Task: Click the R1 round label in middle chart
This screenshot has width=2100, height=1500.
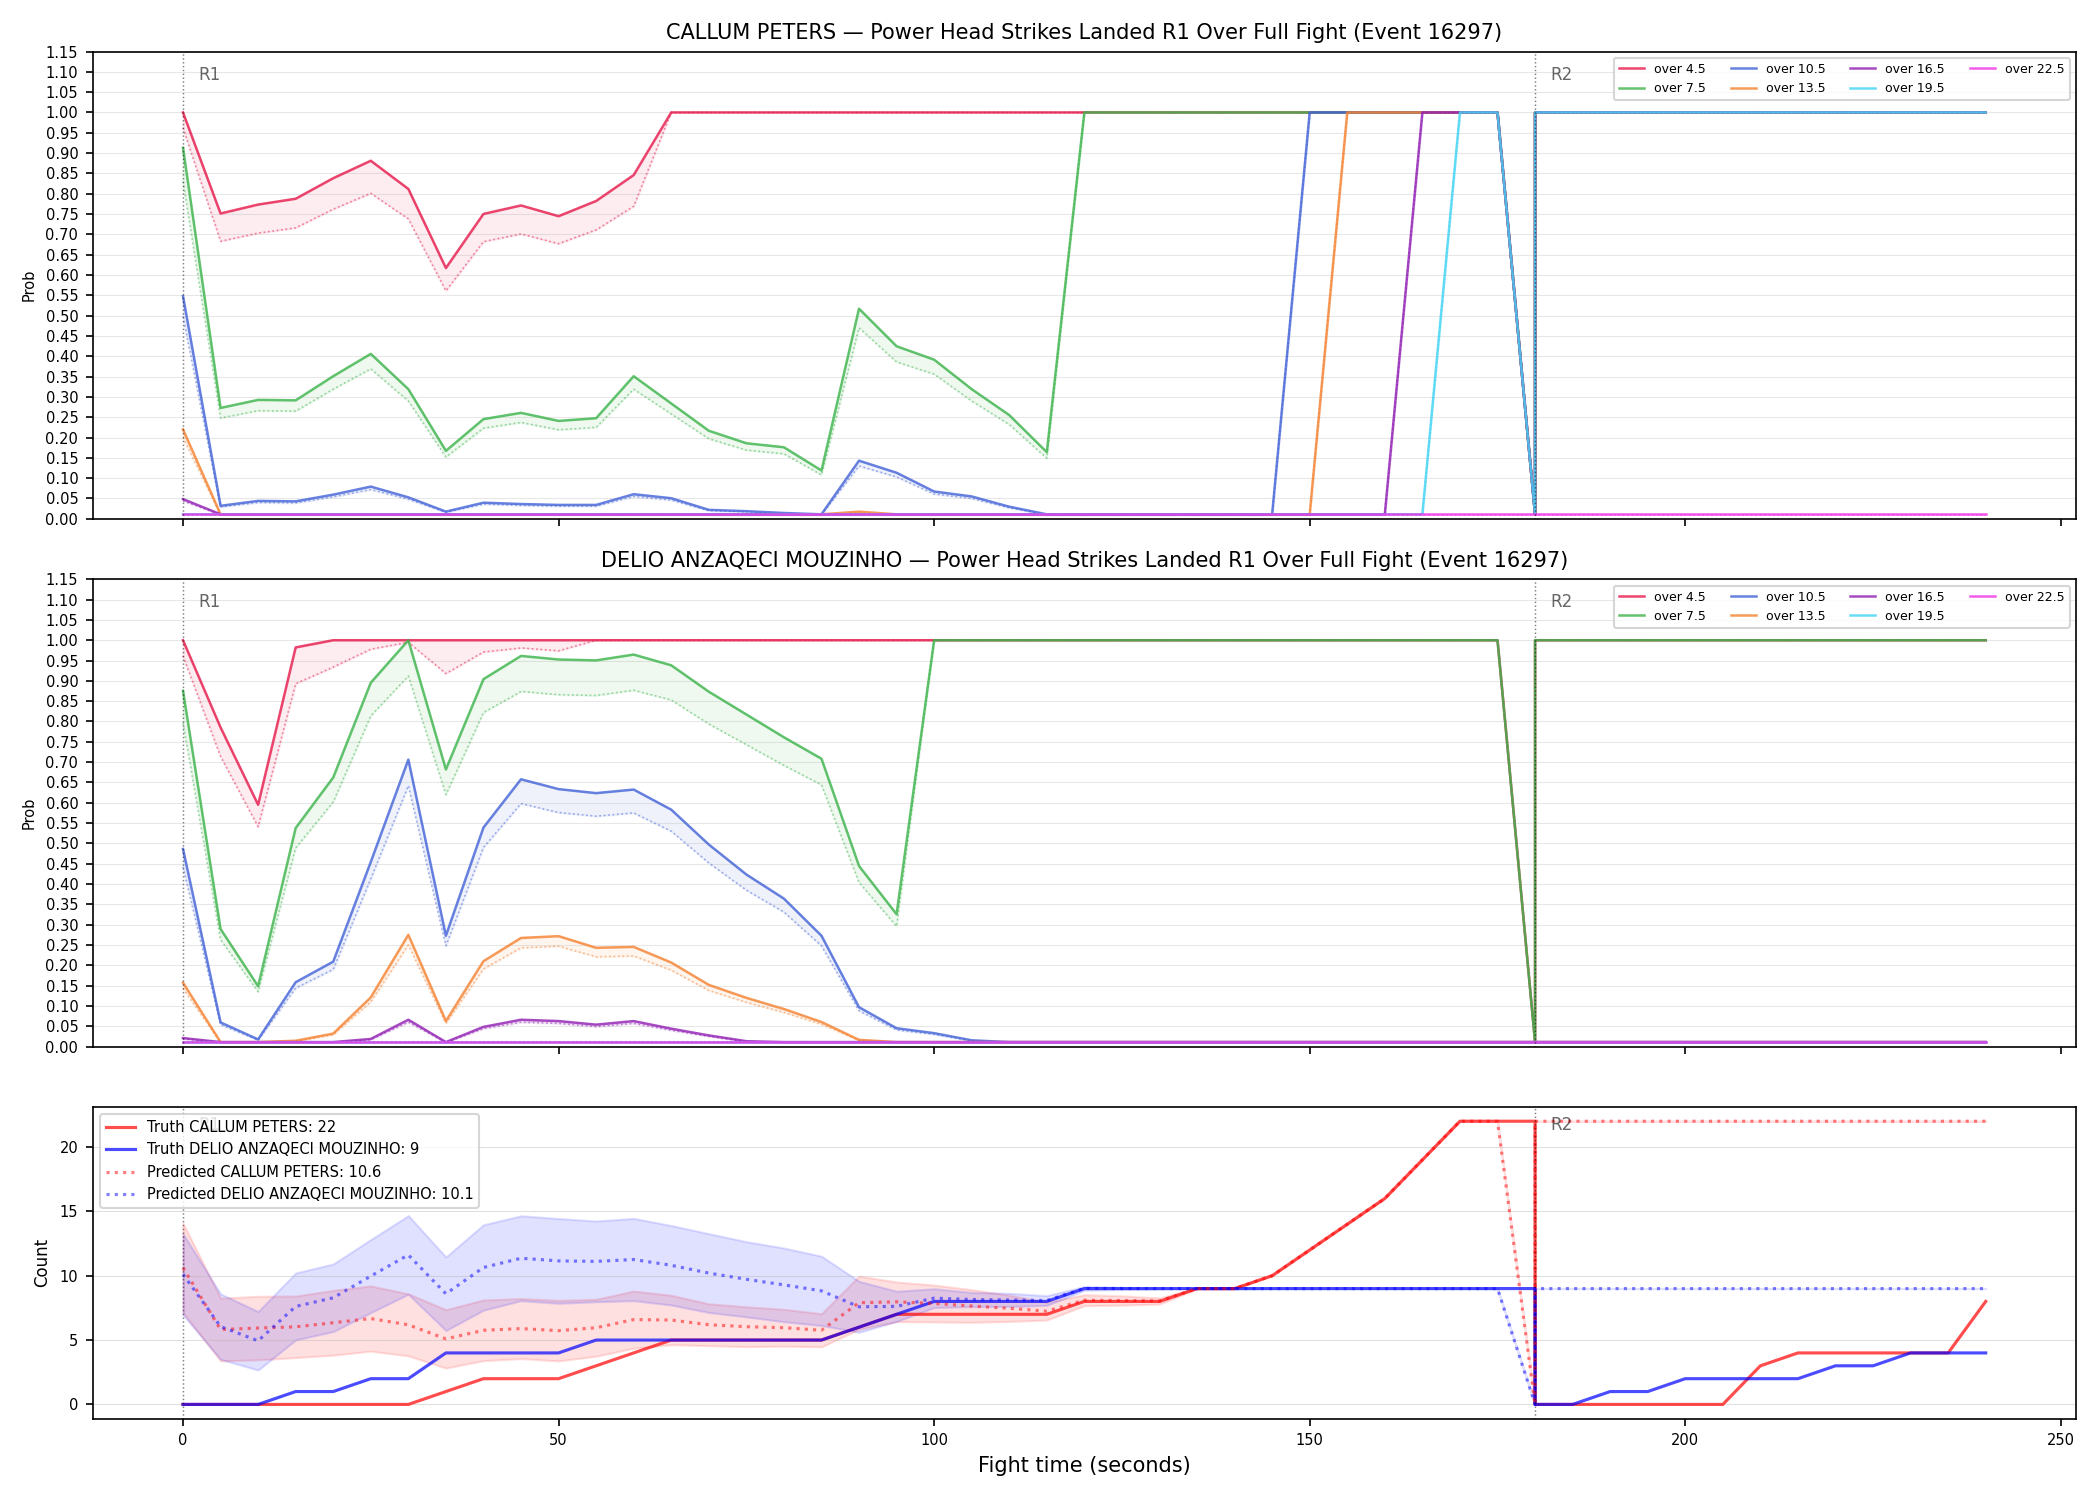Action: coord(209,601)
